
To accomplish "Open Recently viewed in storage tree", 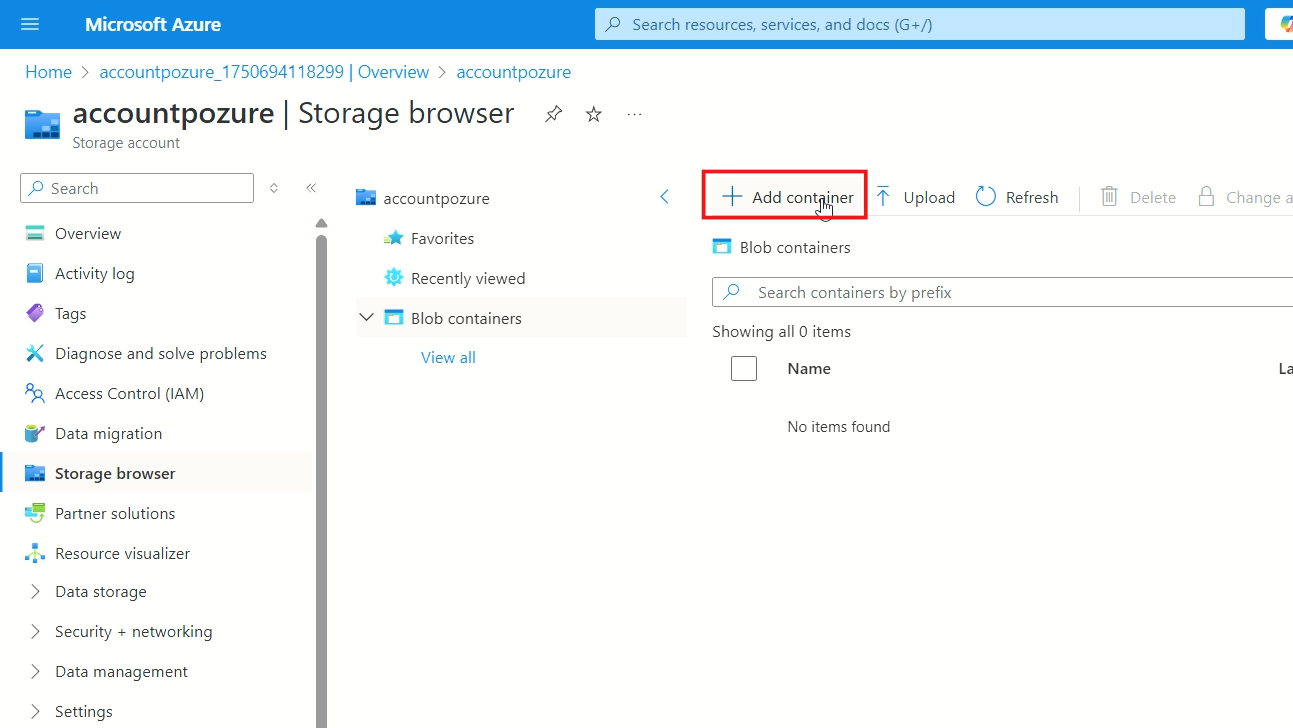I will coord(468,278).
